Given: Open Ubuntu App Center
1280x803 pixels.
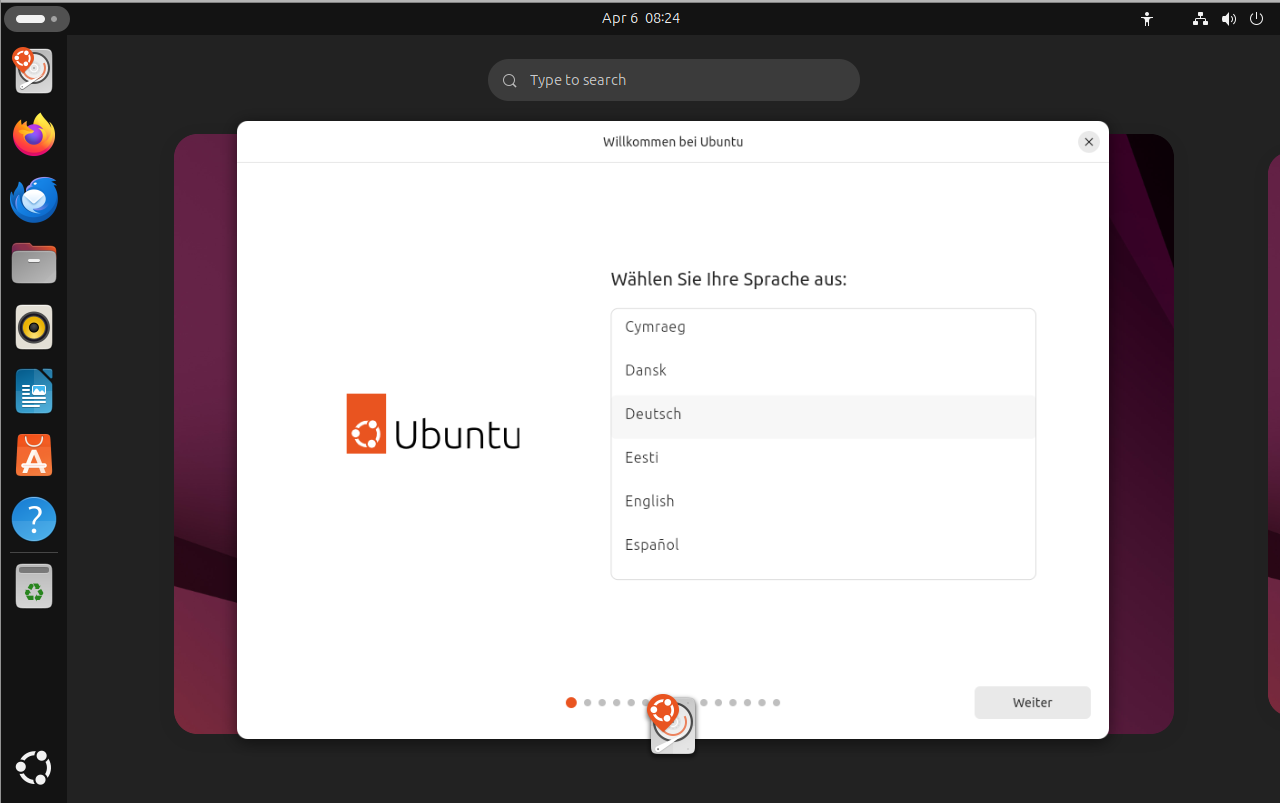Looking at the screenshot, I should [x=34, y=456].
